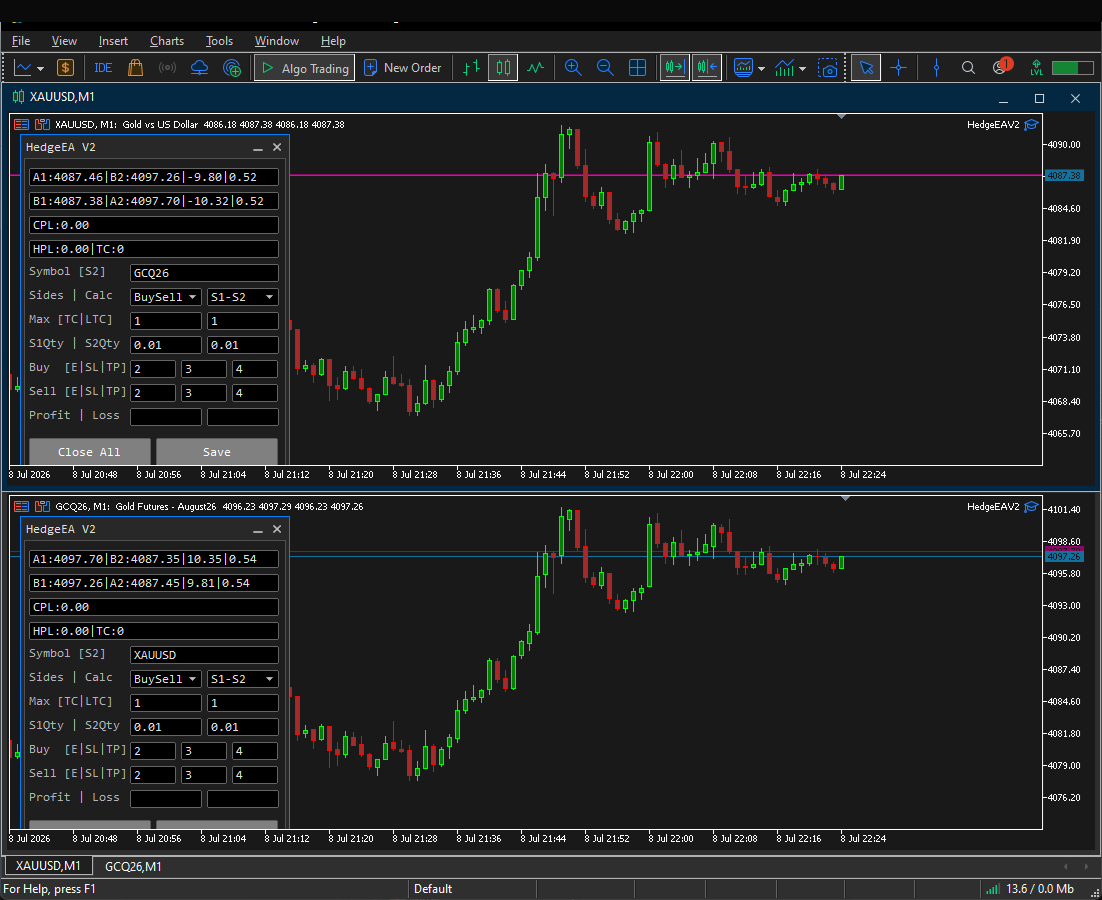Click the Default profile in status bar
This screenshot has width=1102, height=900.
433,889
